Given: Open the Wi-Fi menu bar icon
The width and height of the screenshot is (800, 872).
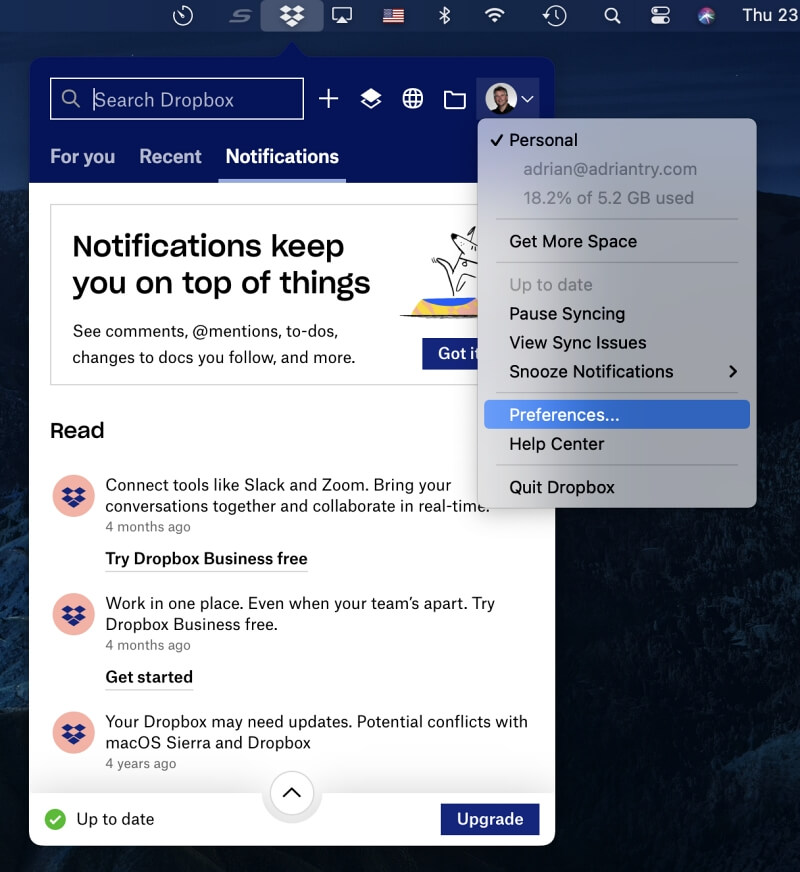Looking at the screenshot, I should [494, 15].
